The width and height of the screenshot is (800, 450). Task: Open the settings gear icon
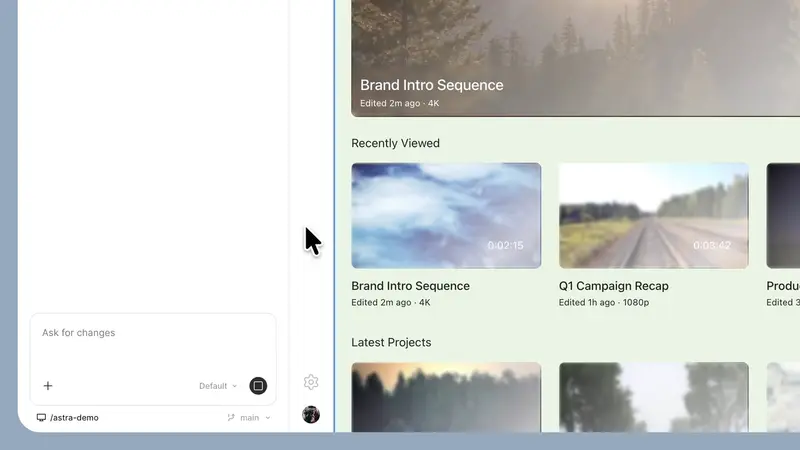pyautogui.click(x=311, y=382)
